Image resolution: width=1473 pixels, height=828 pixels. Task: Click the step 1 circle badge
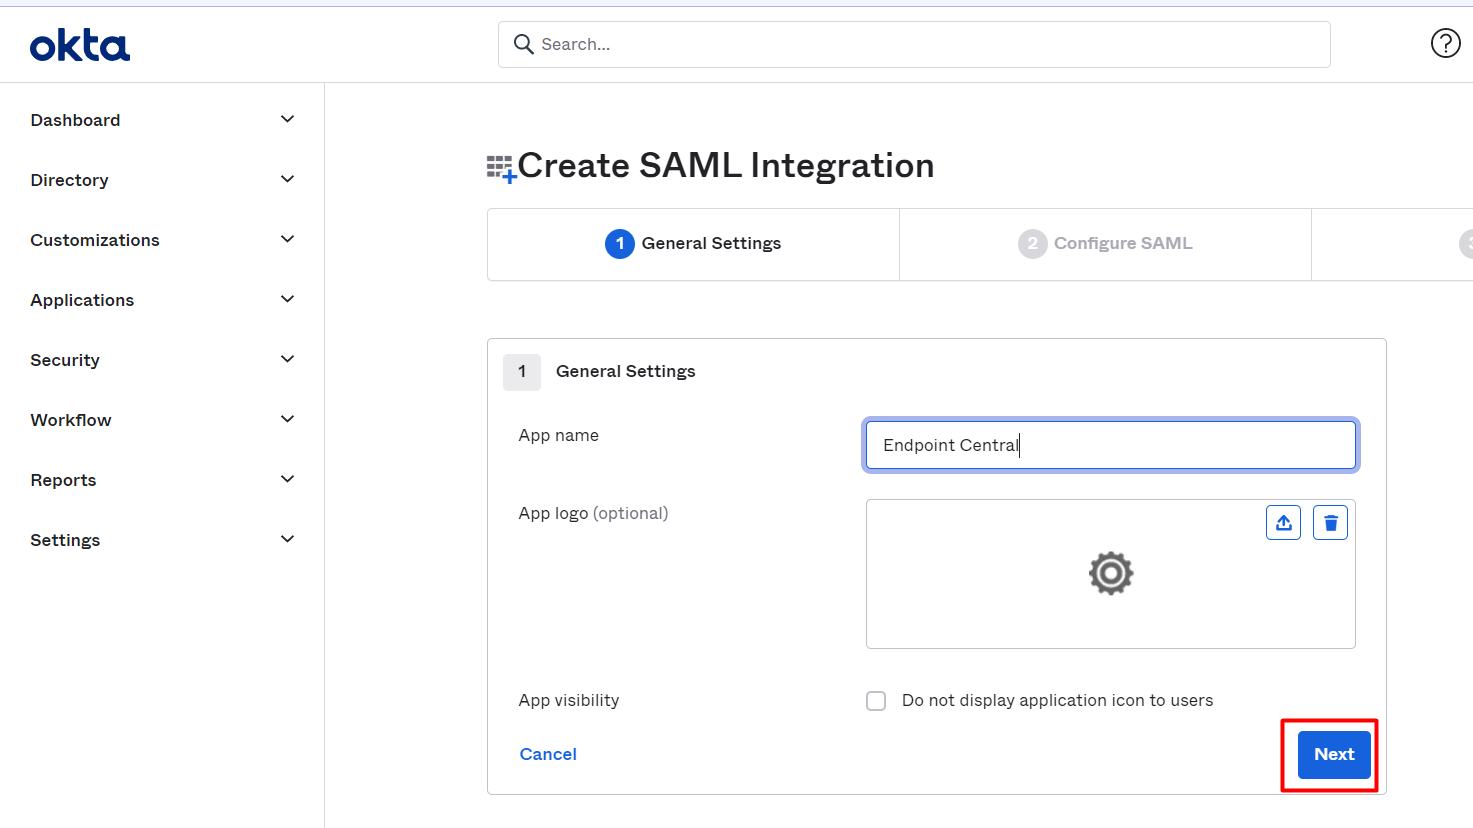coord(619,244)
